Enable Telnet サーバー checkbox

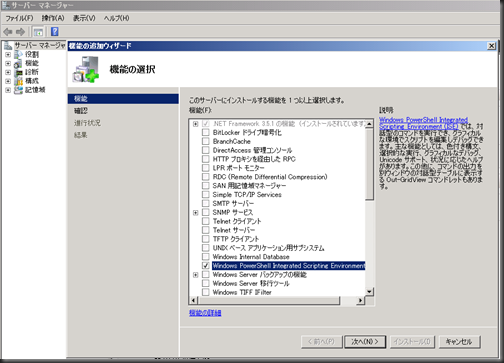[206, 230]
